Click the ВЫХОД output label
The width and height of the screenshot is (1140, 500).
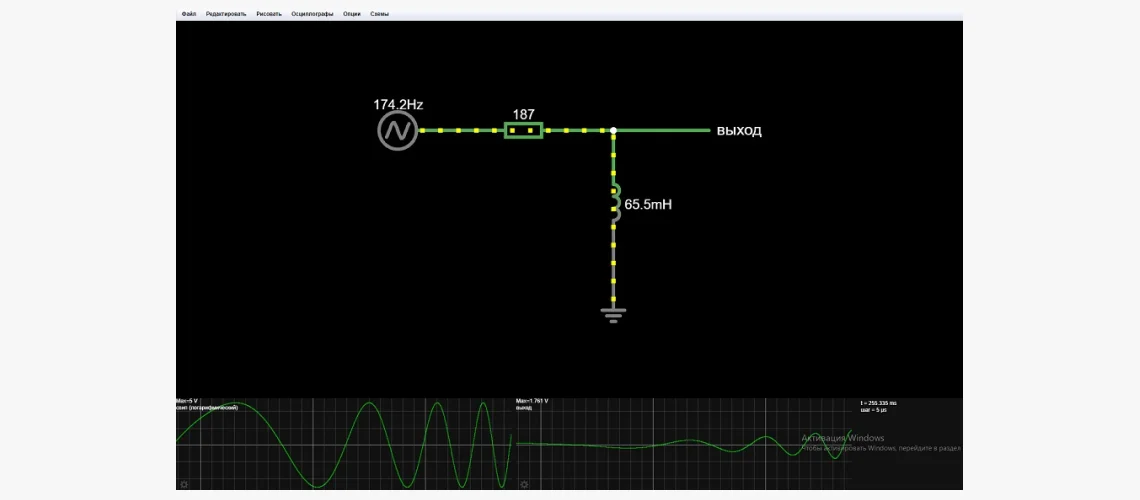[x=739, y=131]
